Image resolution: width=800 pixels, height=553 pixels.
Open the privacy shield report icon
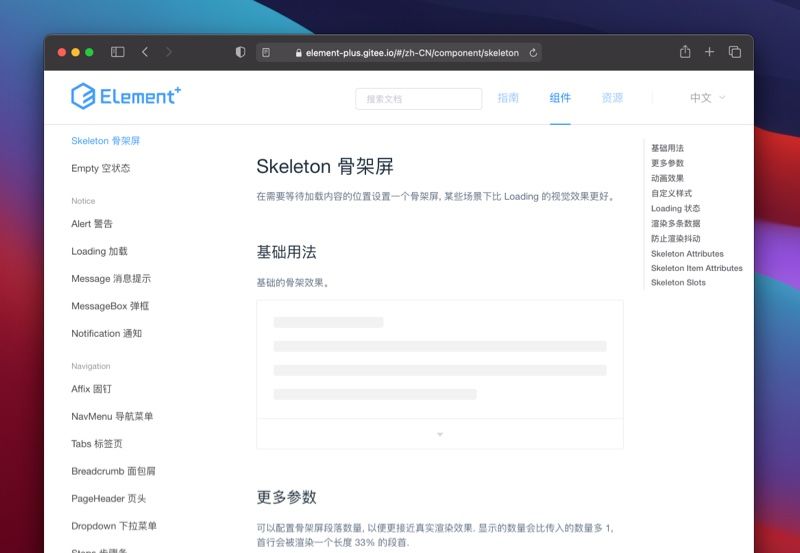(240, 52)
